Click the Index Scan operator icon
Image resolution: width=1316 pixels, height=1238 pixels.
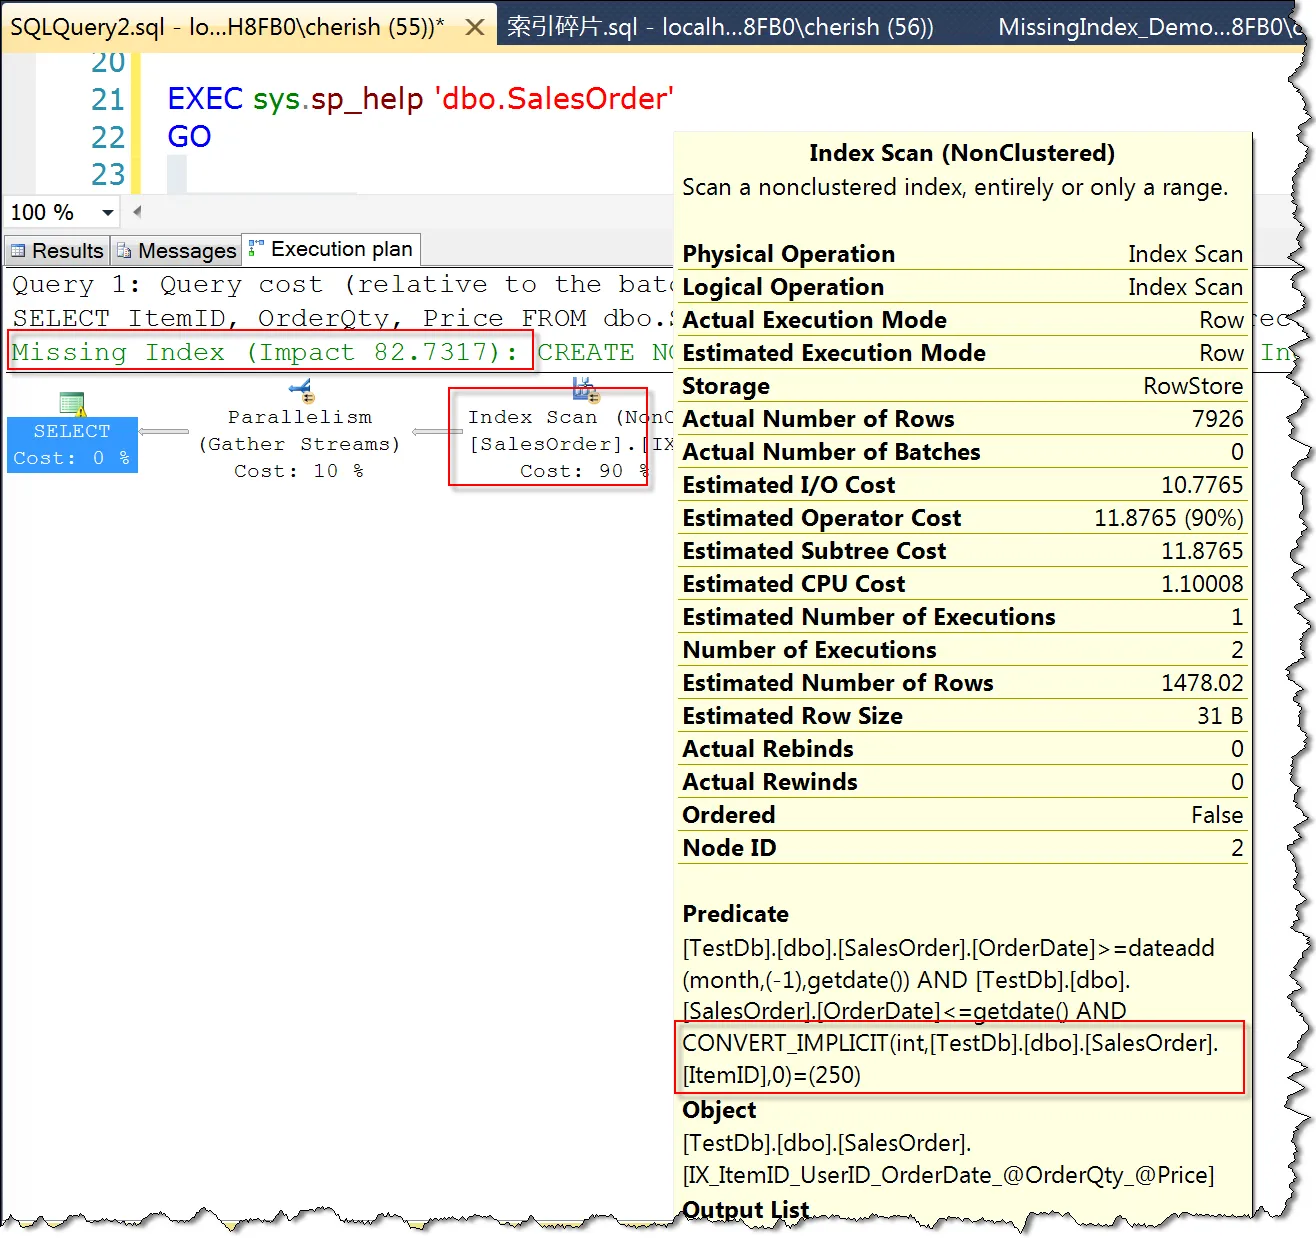585,389
